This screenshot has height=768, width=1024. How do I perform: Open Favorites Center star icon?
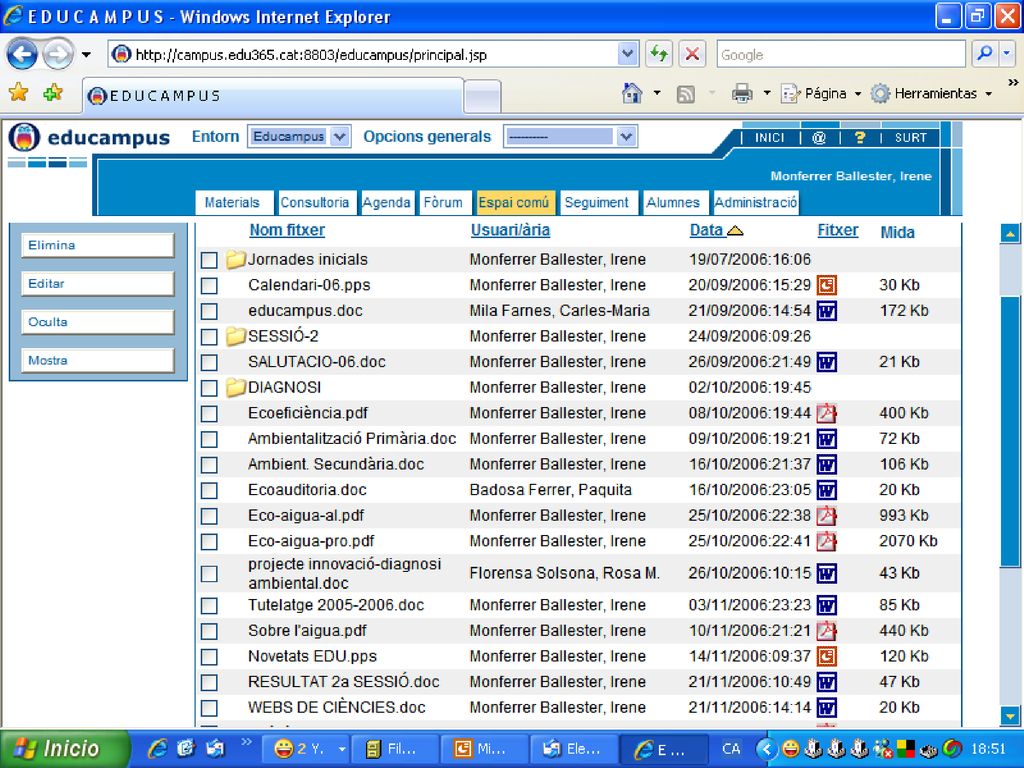click(x=19, y=93)
